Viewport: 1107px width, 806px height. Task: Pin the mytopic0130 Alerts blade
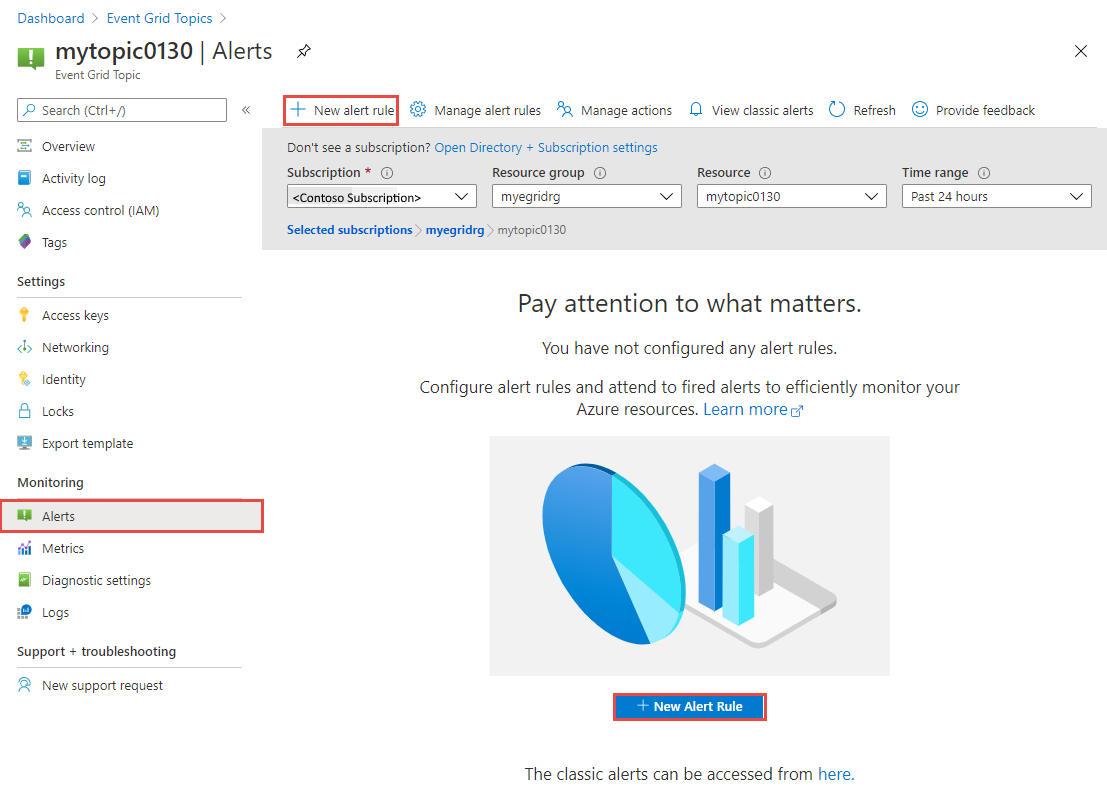click(303, 50)
